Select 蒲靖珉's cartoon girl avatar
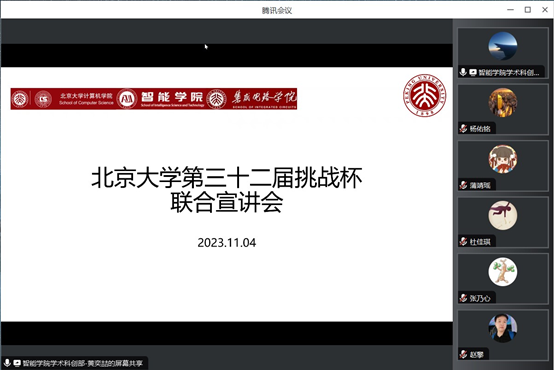Screen dimensions: 554x370 tap(502, 159)
